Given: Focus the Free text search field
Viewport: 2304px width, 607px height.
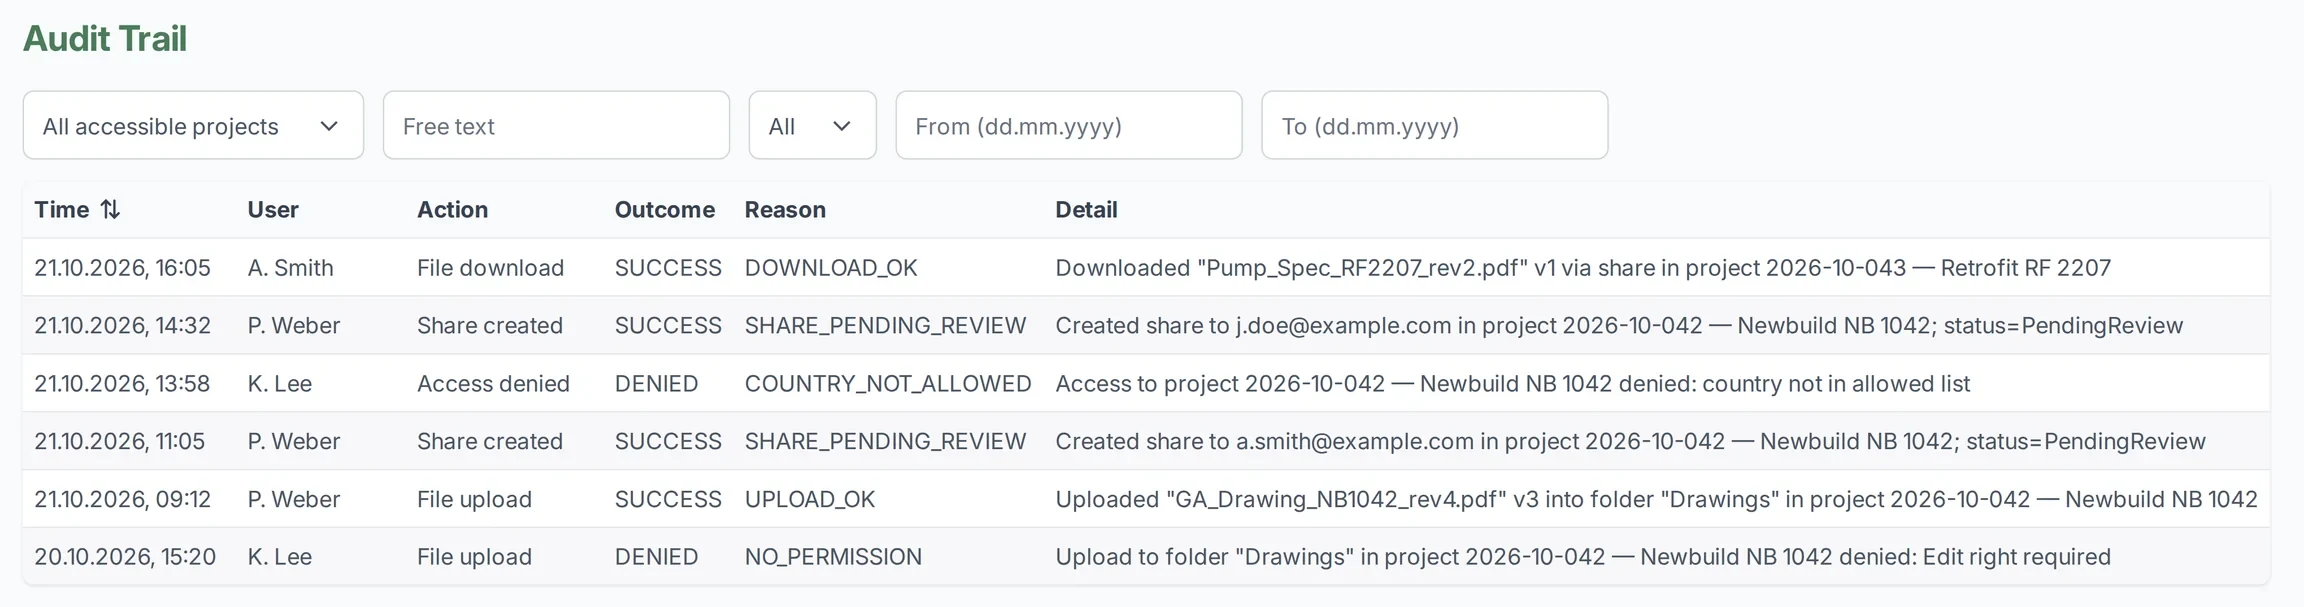Looking at the screenshot, I should point(556,125).
